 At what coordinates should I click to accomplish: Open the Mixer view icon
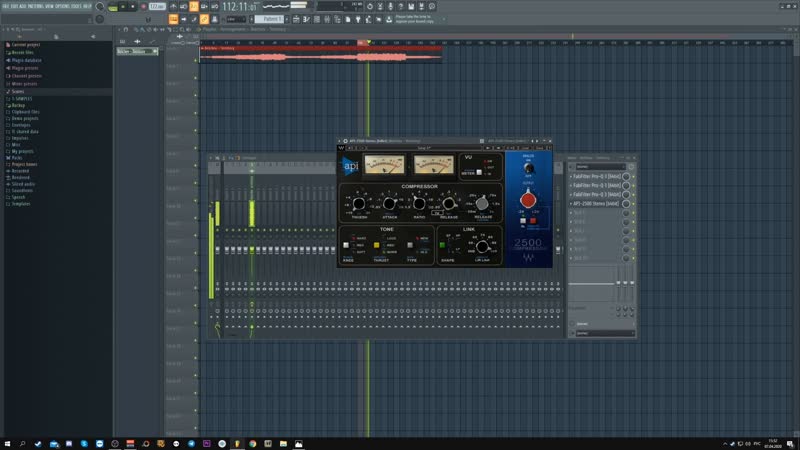327,19
